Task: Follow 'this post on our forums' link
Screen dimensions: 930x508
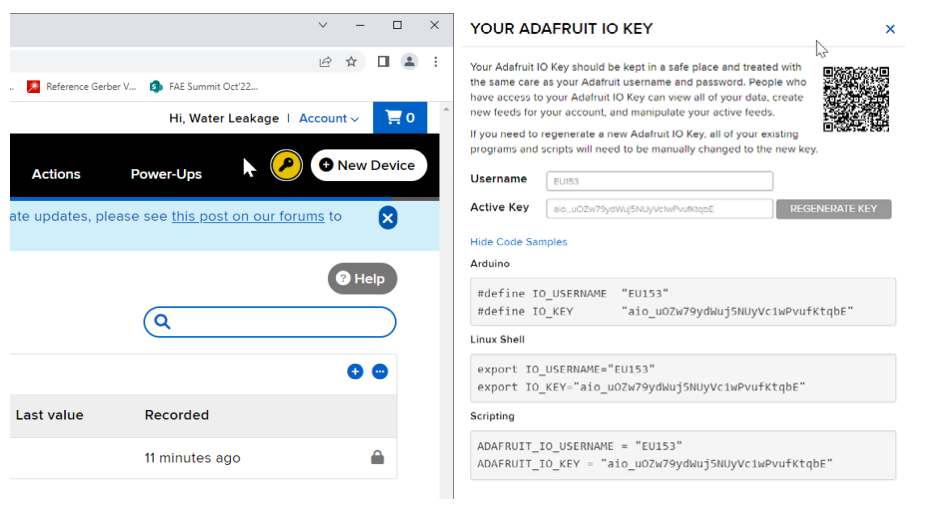Action: coord(248,216)
